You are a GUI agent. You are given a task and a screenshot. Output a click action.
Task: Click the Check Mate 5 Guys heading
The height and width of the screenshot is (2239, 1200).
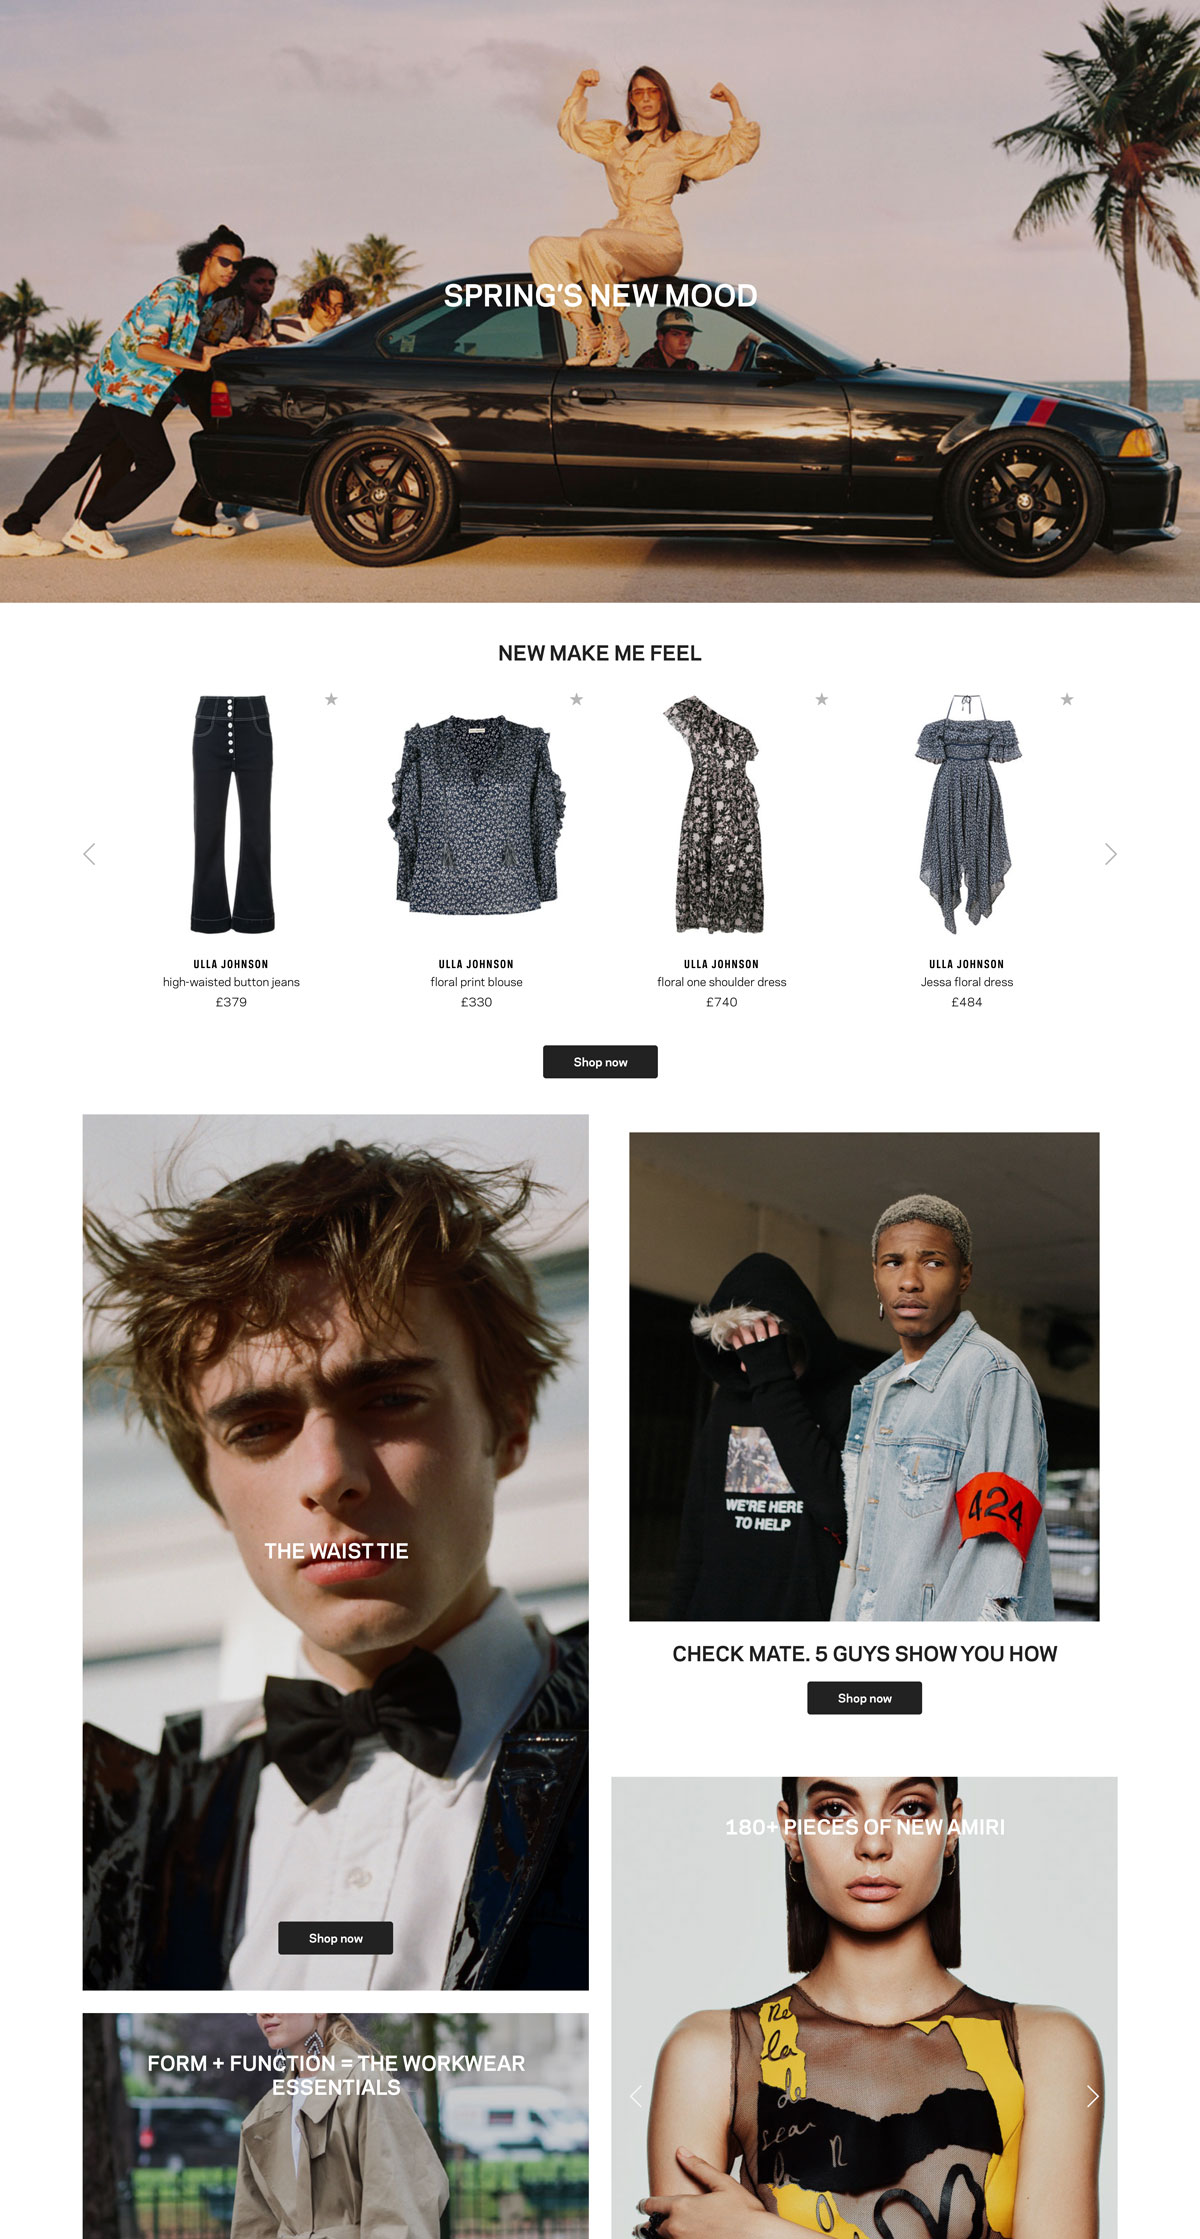pos(864,1654)
